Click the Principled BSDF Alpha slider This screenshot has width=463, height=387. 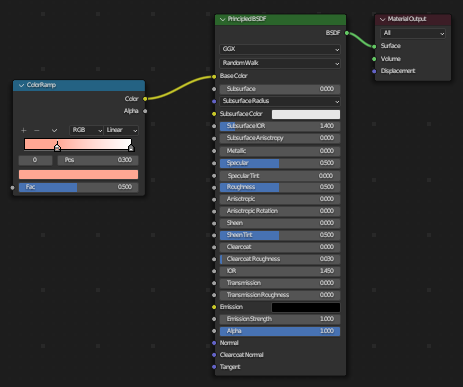pos(280,331)
